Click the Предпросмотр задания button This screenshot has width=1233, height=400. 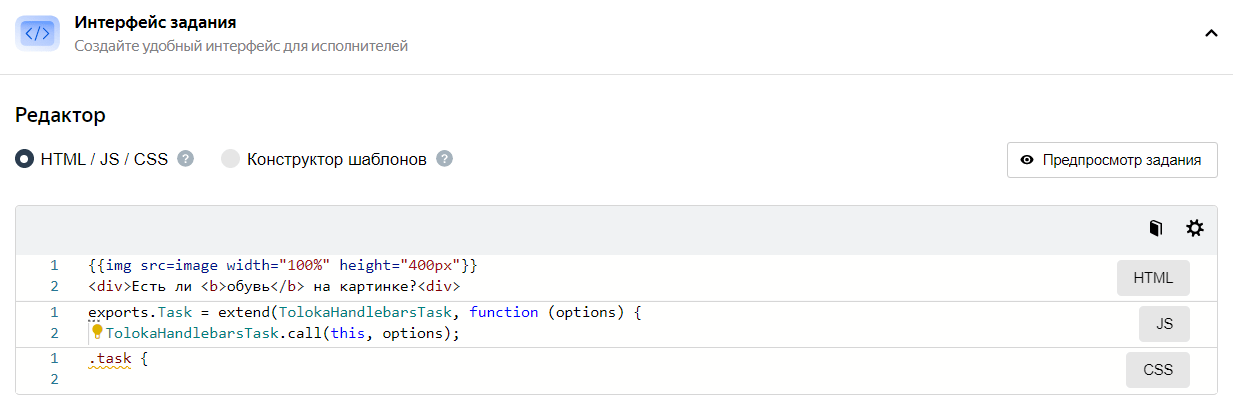click(1111, 160)
